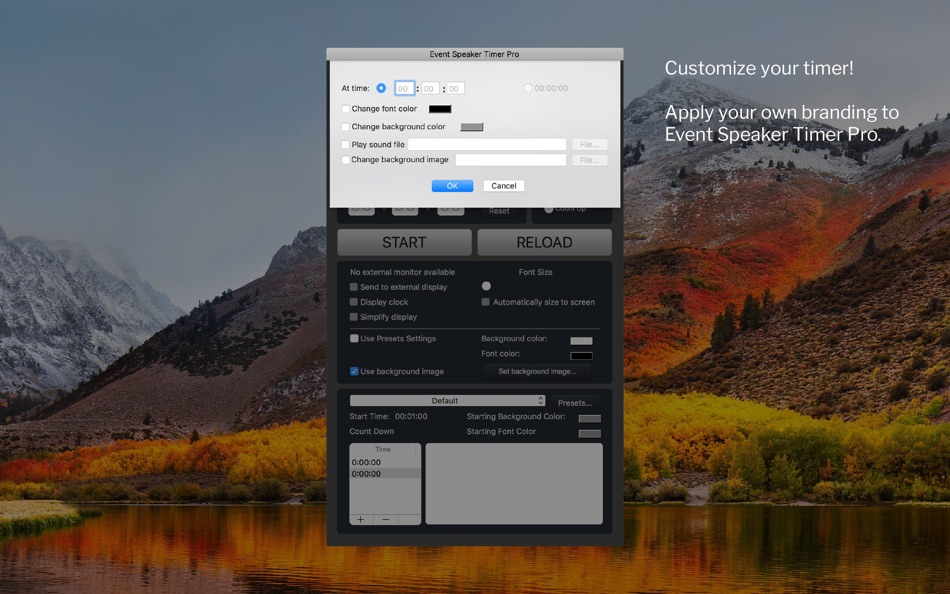Click the RELOAD button
Screen dimensions: 950x594
tap(544, 242)
